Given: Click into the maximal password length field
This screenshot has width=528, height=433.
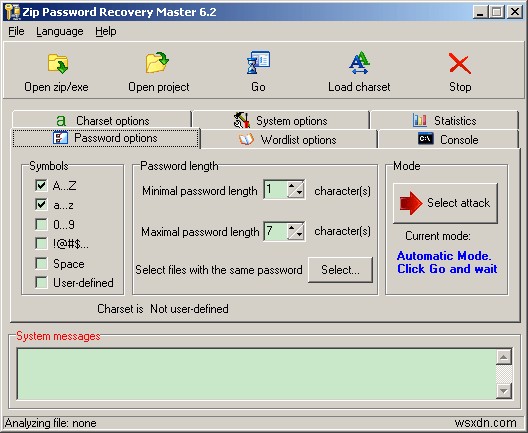Looking at the screenshot, I should (276, 231).
